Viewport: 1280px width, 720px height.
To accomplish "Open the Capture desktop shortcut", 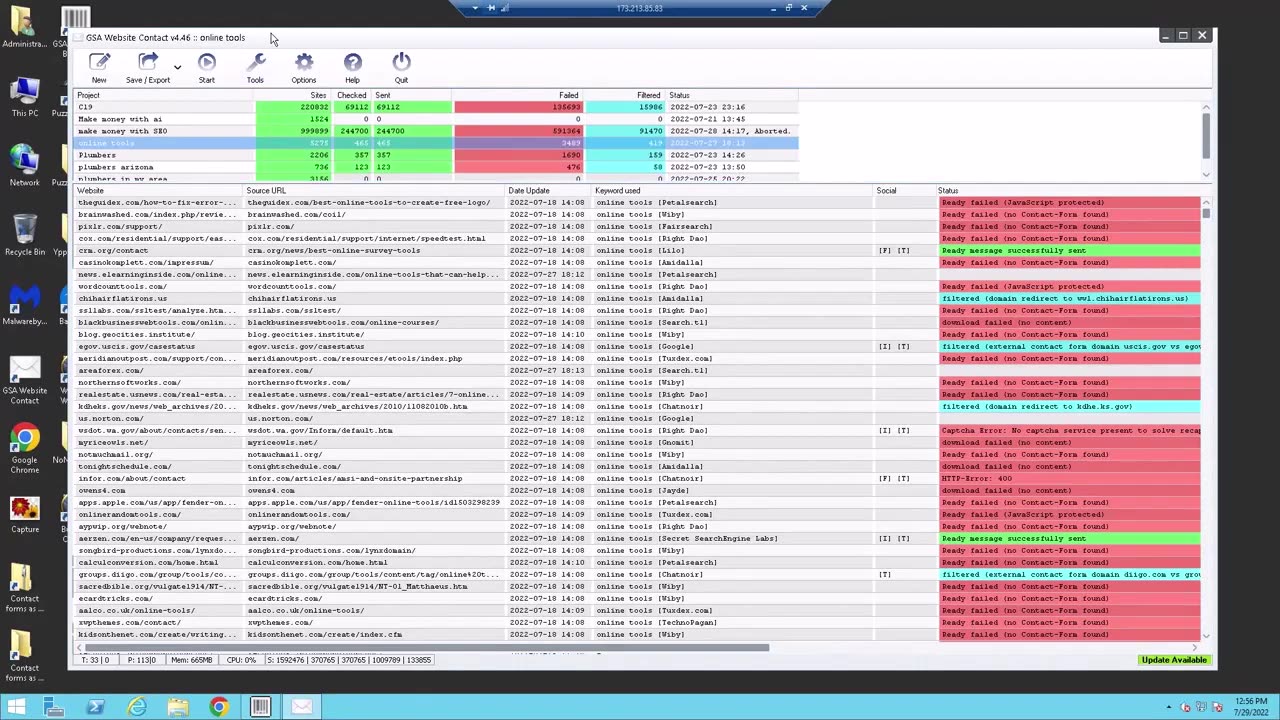I will 25,513.
